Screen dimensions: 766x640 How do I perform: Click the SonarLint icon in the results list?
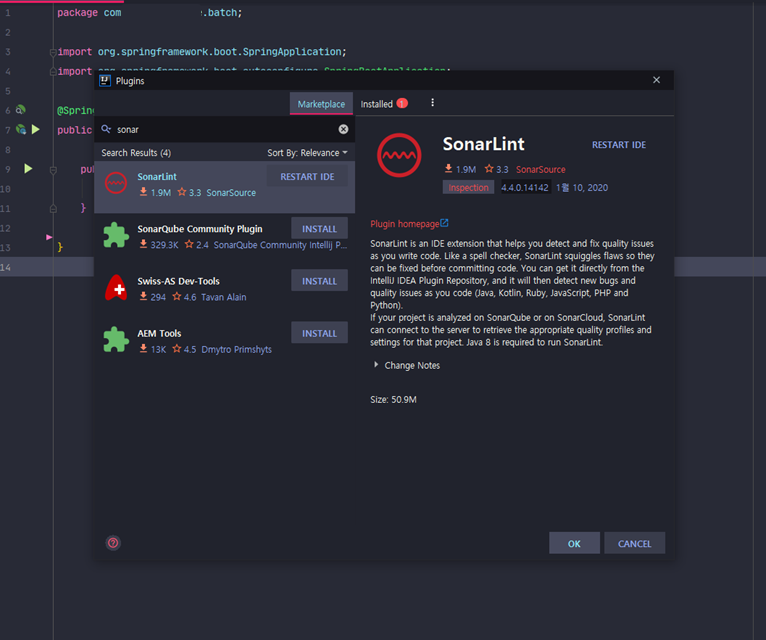click(116, 184)
